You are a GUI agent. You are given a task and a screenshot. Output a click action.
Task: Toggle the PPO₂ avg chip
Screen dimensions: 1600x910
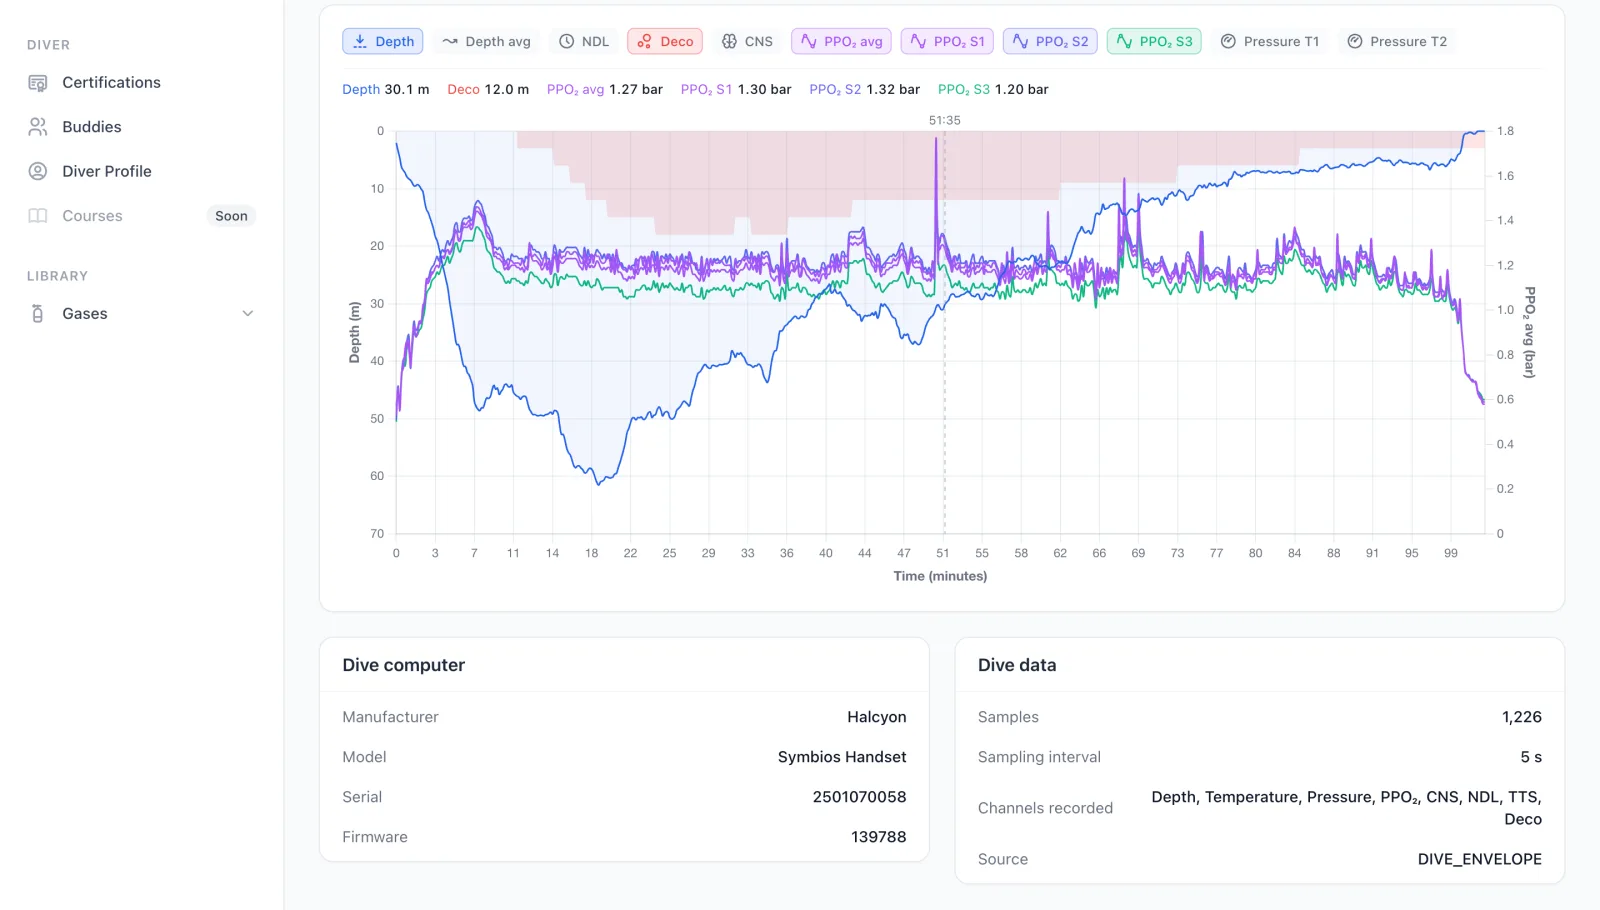[842, 41]
